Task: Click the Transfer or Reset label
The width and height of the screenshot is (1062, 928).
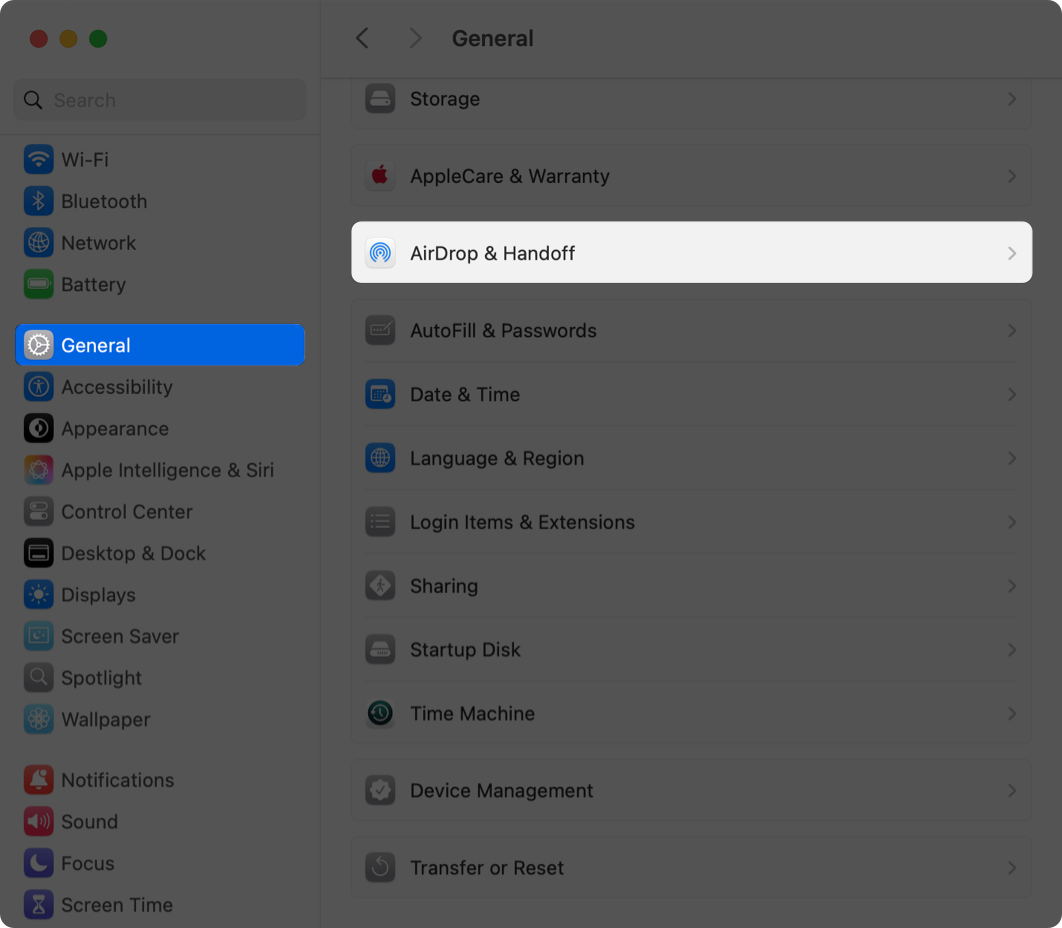Action: [487, 868]
